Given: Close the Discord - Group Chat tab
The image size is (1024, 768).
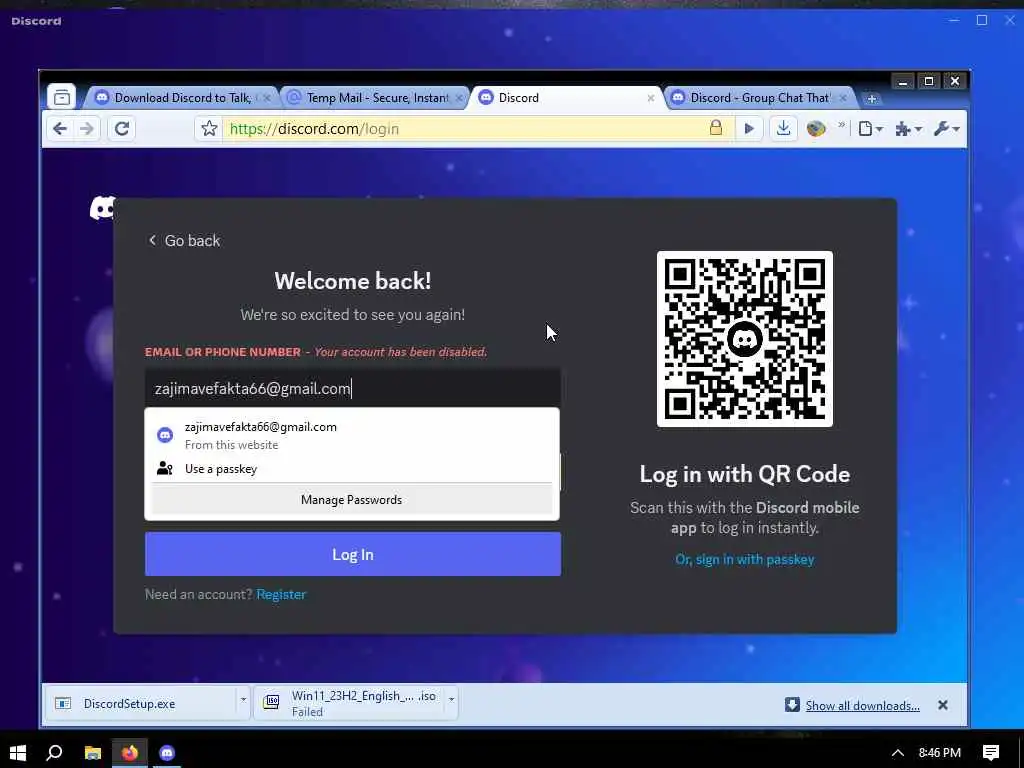Looking at the screenshot, I should (x=843, y=98).
